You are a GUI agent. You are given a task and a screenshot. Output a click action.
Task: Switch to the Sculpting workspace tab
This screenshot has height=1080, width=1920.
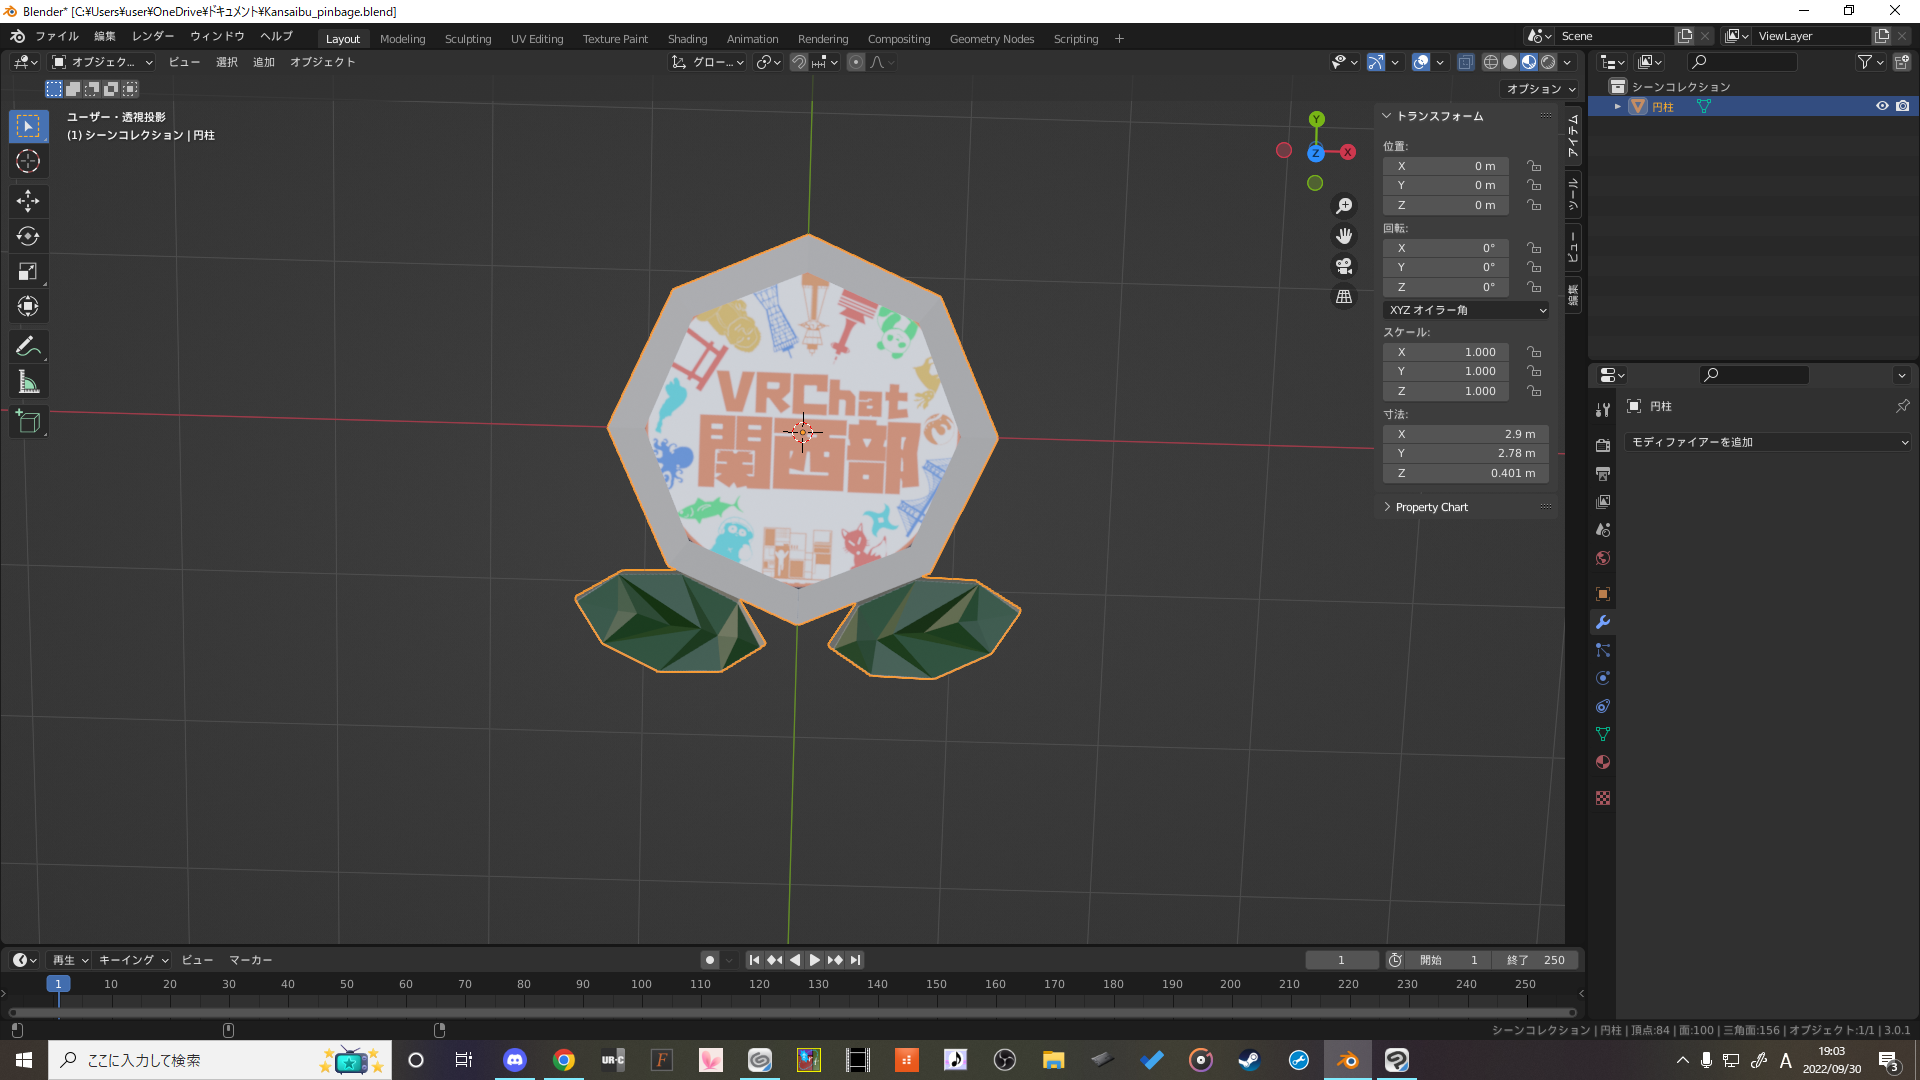tap(467, 39)
